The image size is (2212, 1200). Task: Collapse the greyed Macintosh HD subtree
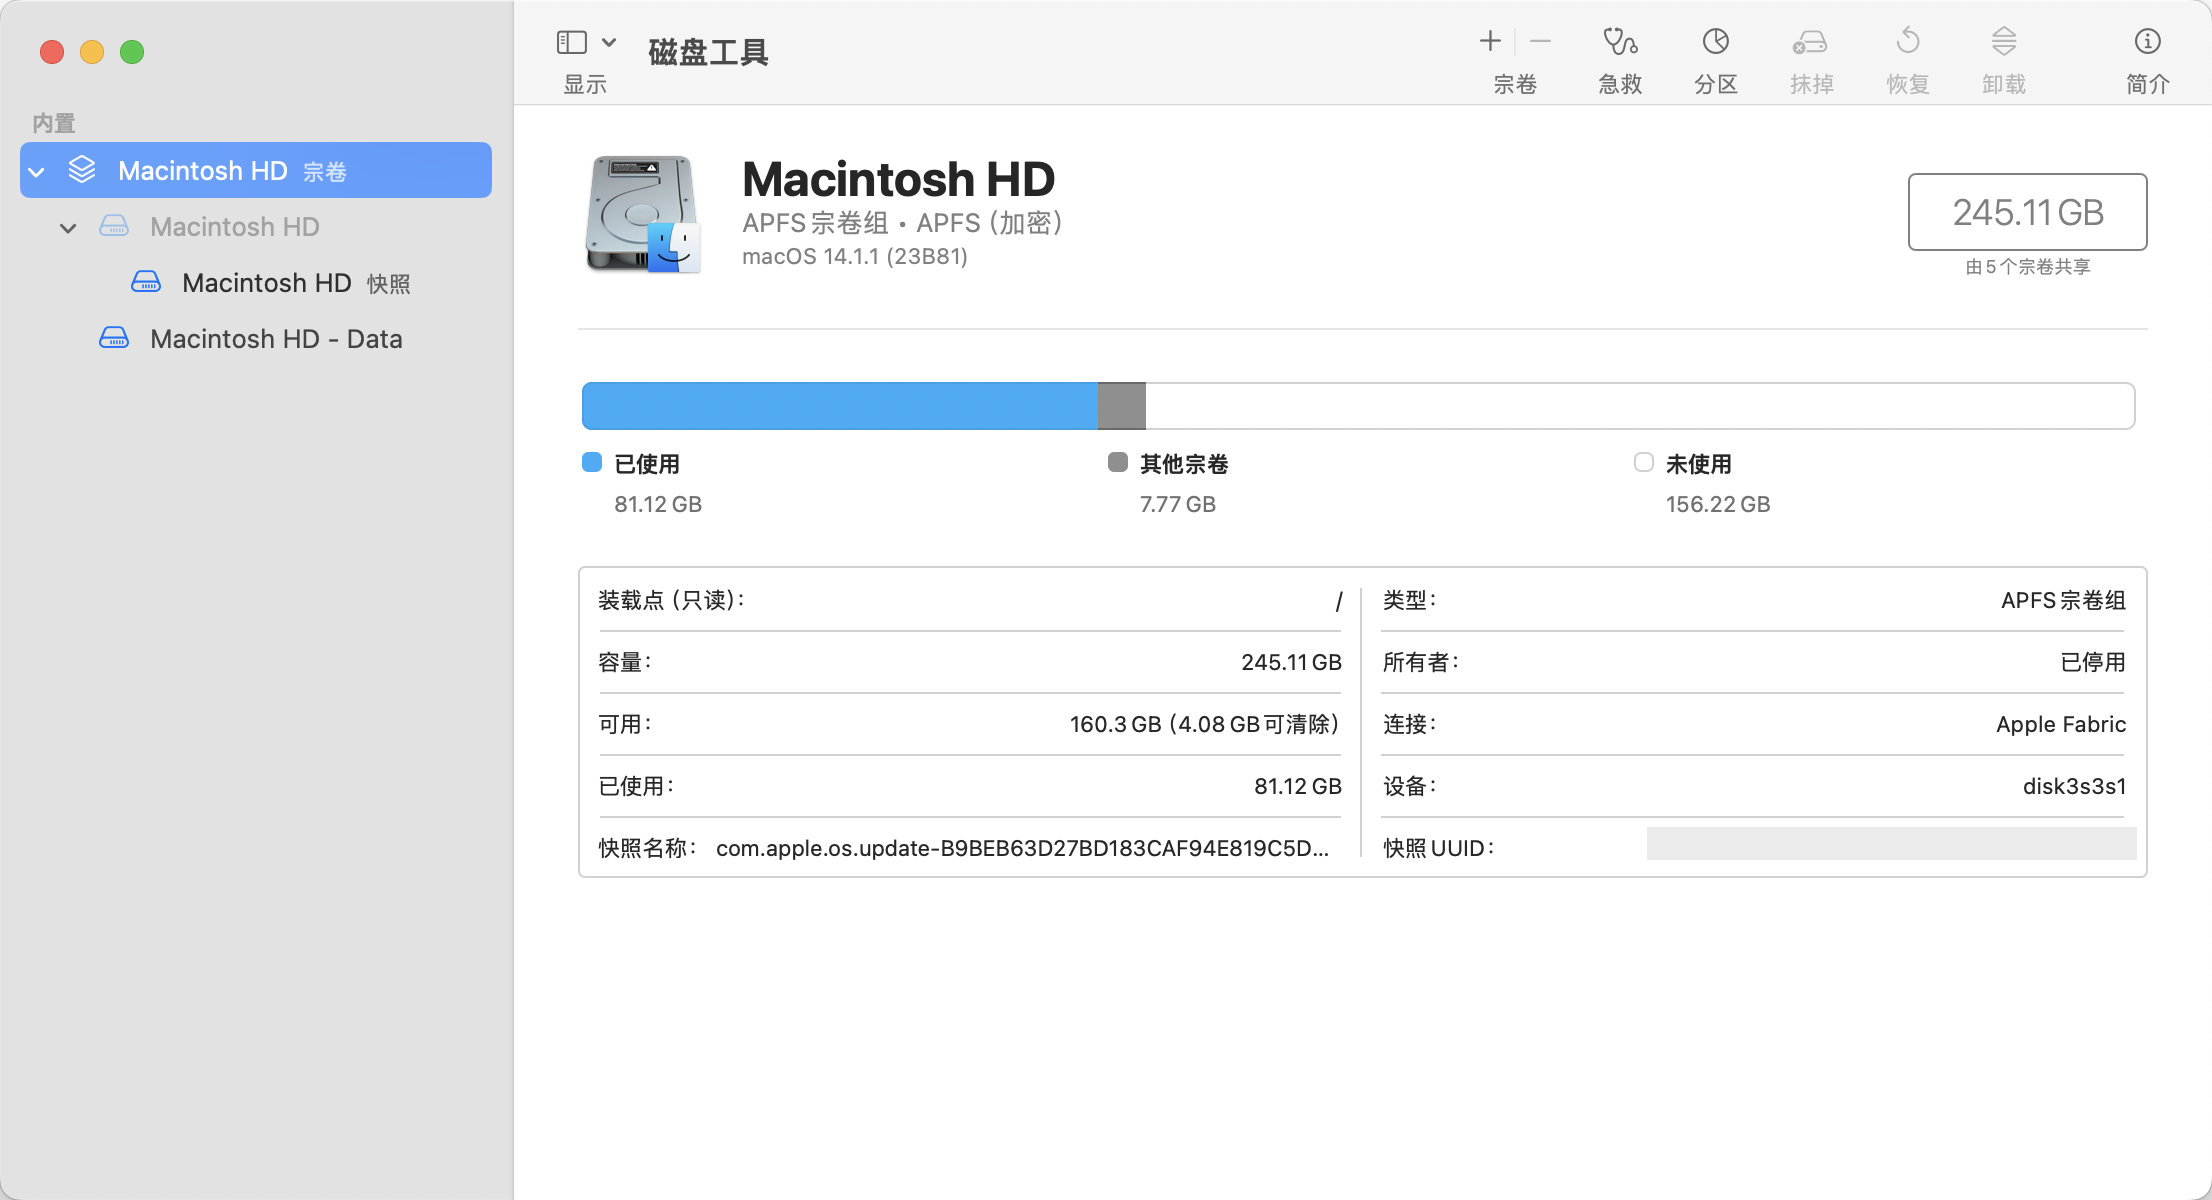click(68, 228)
